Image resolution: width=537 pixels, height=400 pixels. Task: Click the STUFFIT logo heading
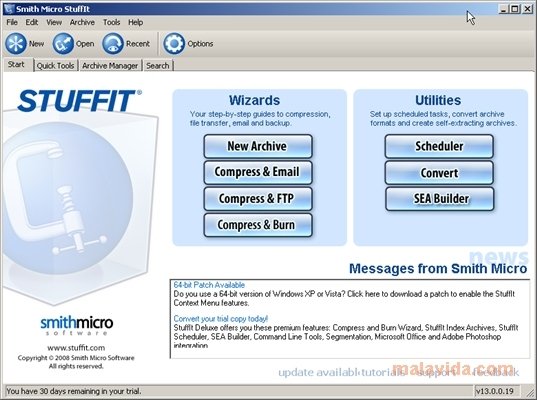[79, 101]
